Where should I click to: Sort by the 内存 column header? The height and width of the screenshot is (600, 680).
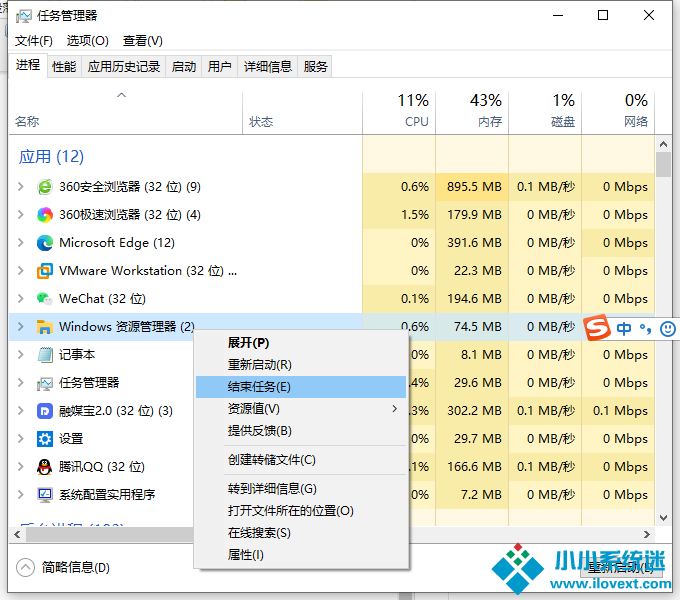click(x=472, y=112)
